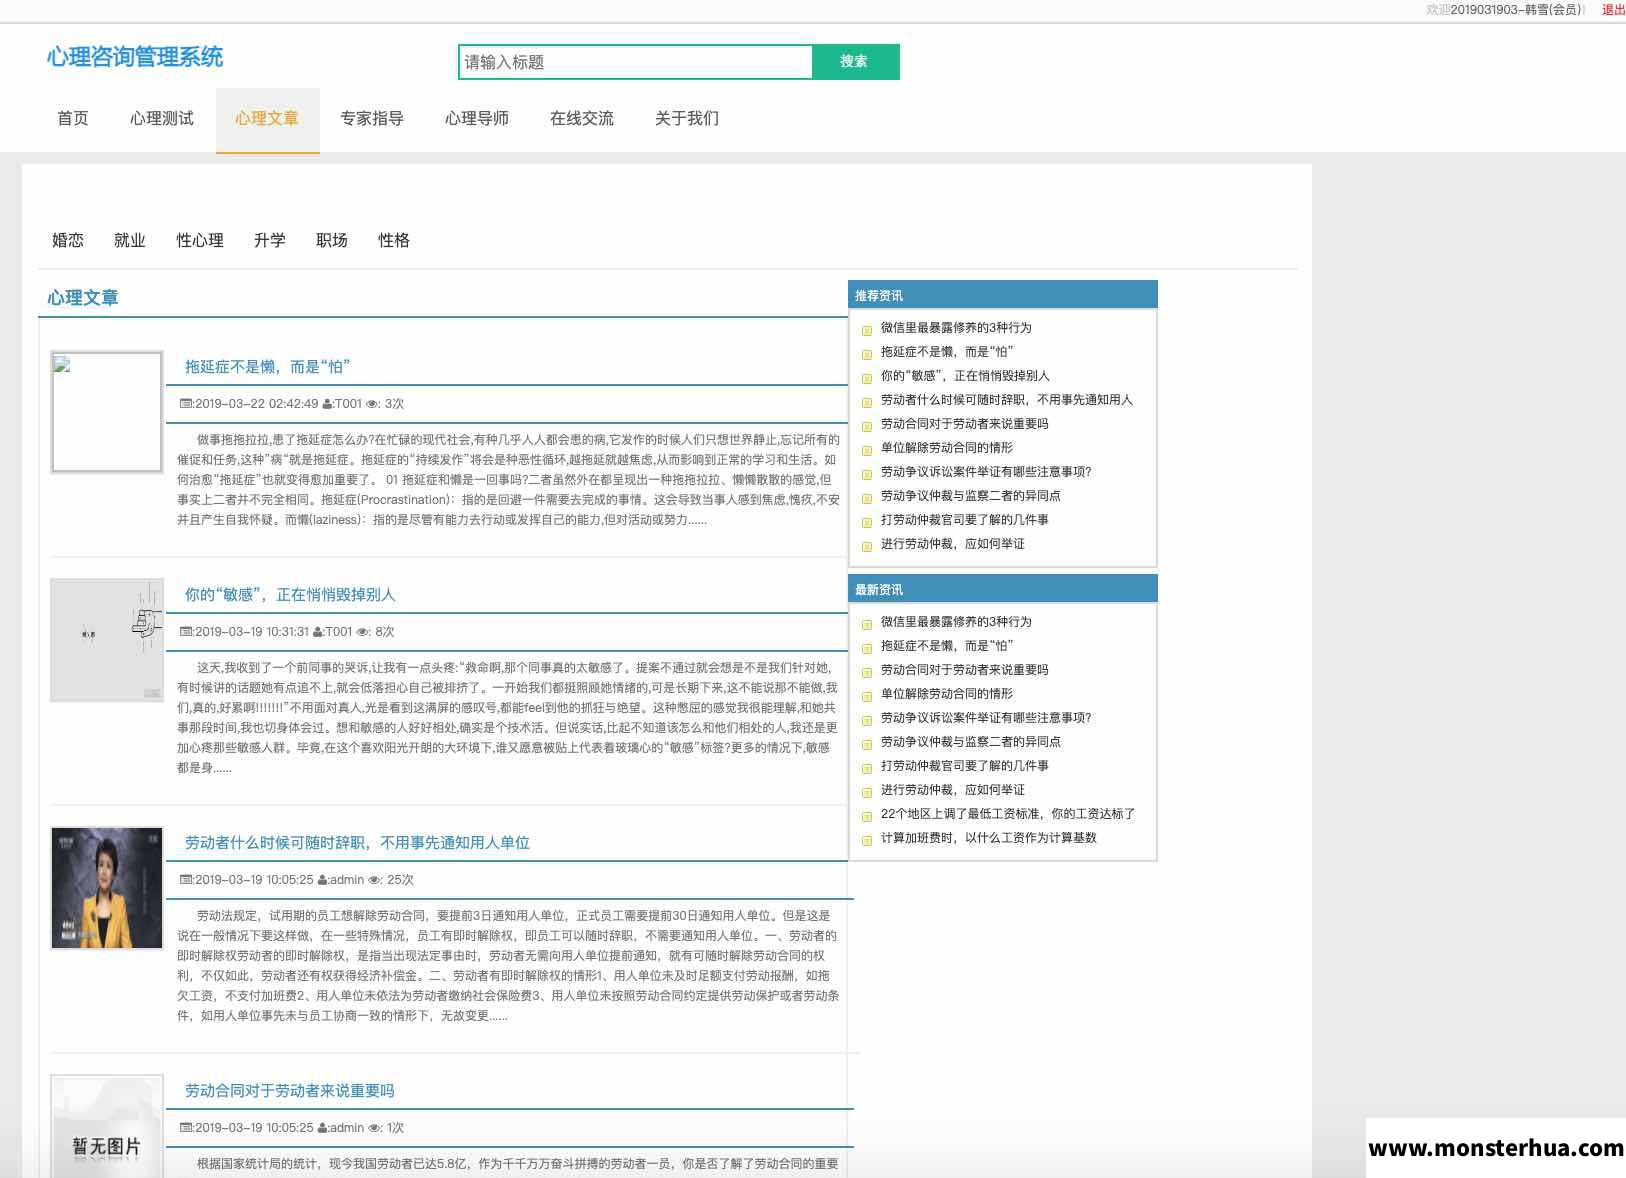Filter articles by 性格 category
Viewport: 1626px width, 1178px height.
pos(394,240)
